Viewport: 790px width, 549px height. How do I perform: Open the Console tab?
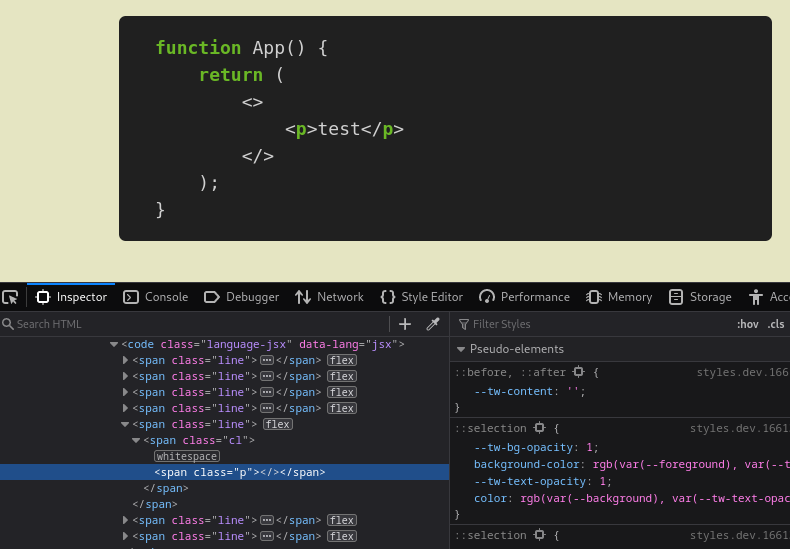[x=156, y=297]
